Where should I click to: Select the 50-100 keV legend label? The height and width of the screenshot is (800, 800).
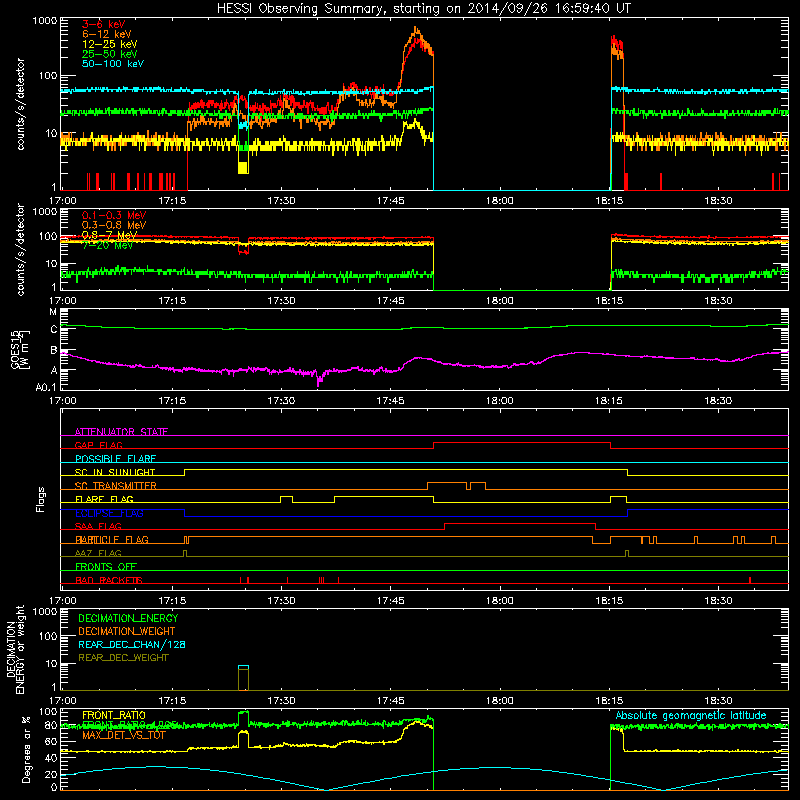[x=113, y=64]
